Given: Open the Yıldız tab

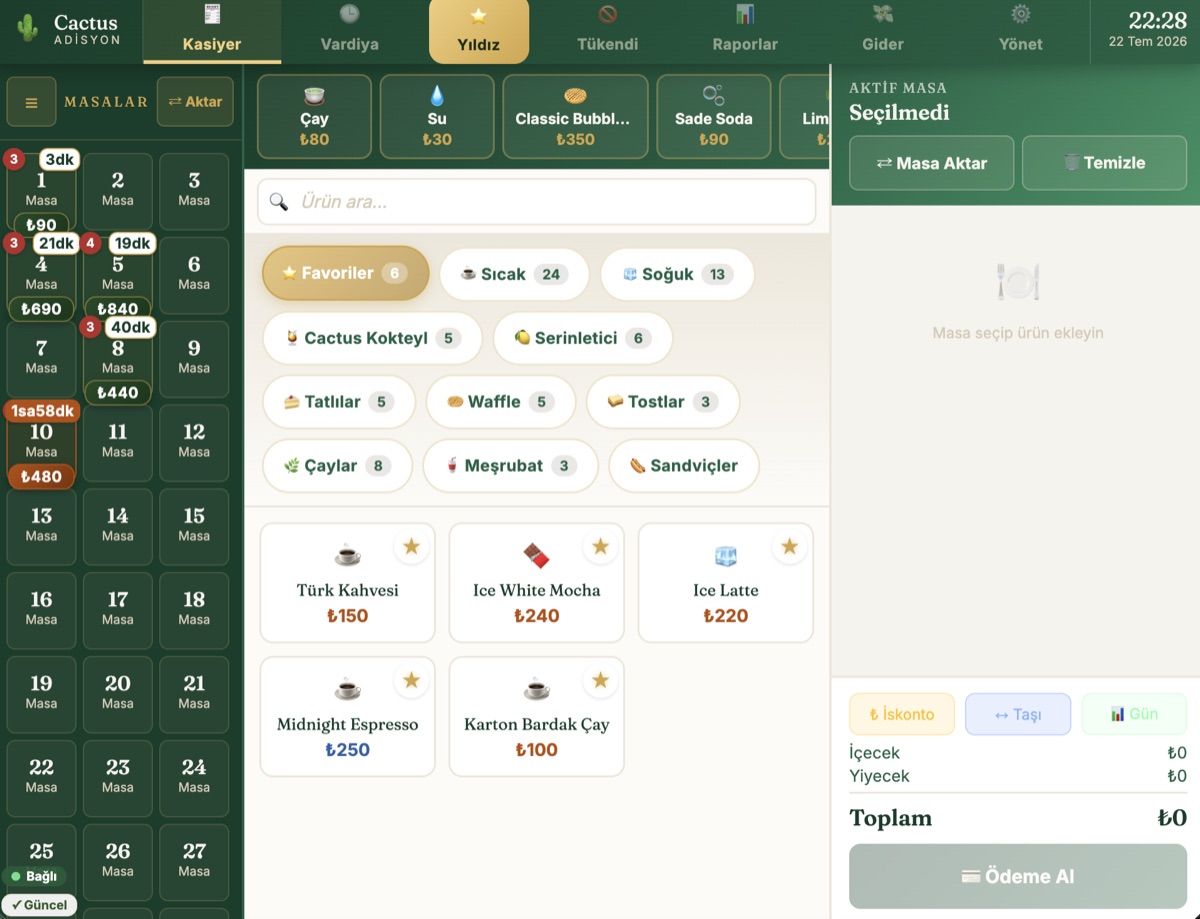Looking at the screenshot, I should click(x=479, y=32).
